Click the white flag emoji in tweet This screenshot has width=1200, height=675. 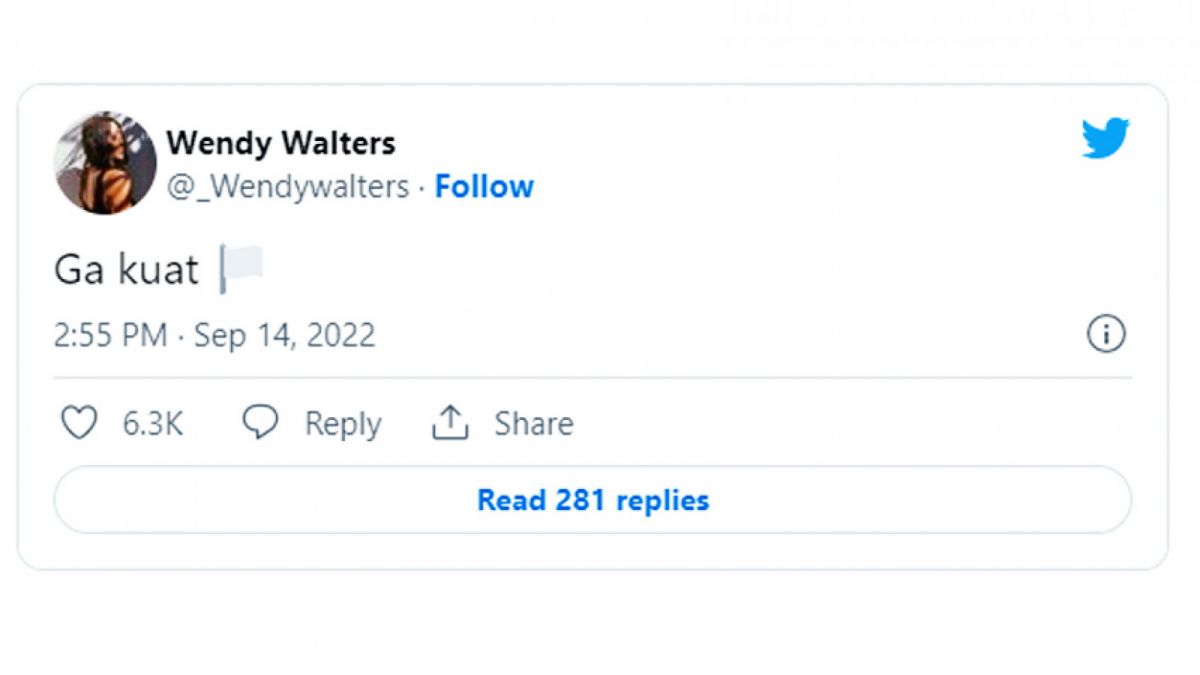click(240, 270)
